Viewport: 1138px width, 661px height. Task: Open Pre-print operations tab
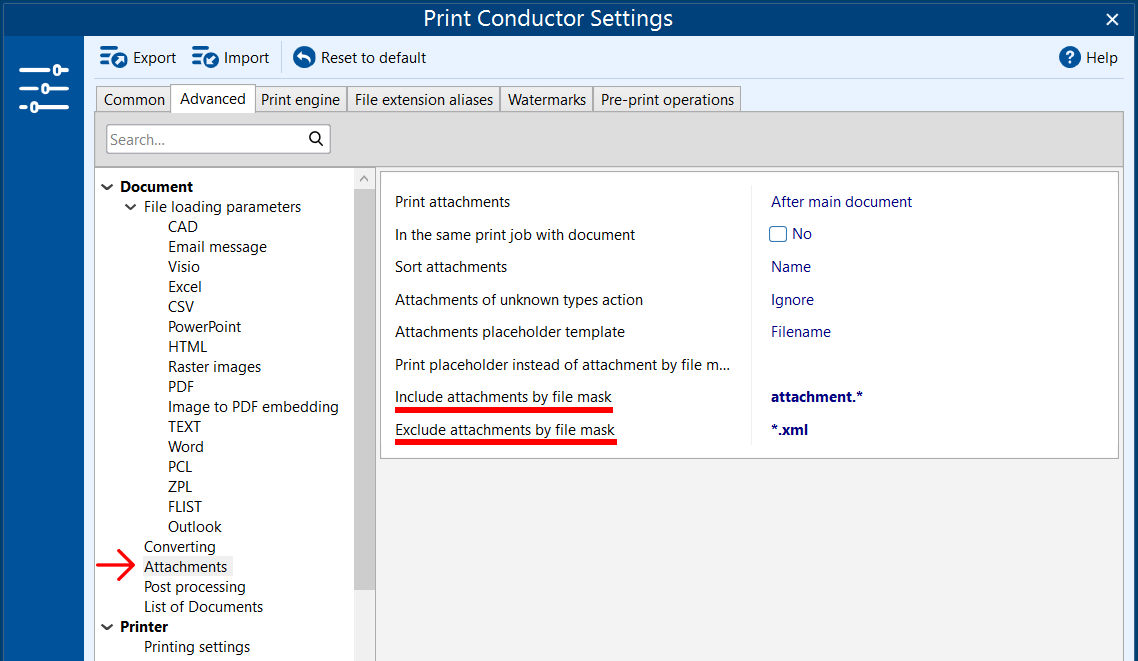point(667,99)
